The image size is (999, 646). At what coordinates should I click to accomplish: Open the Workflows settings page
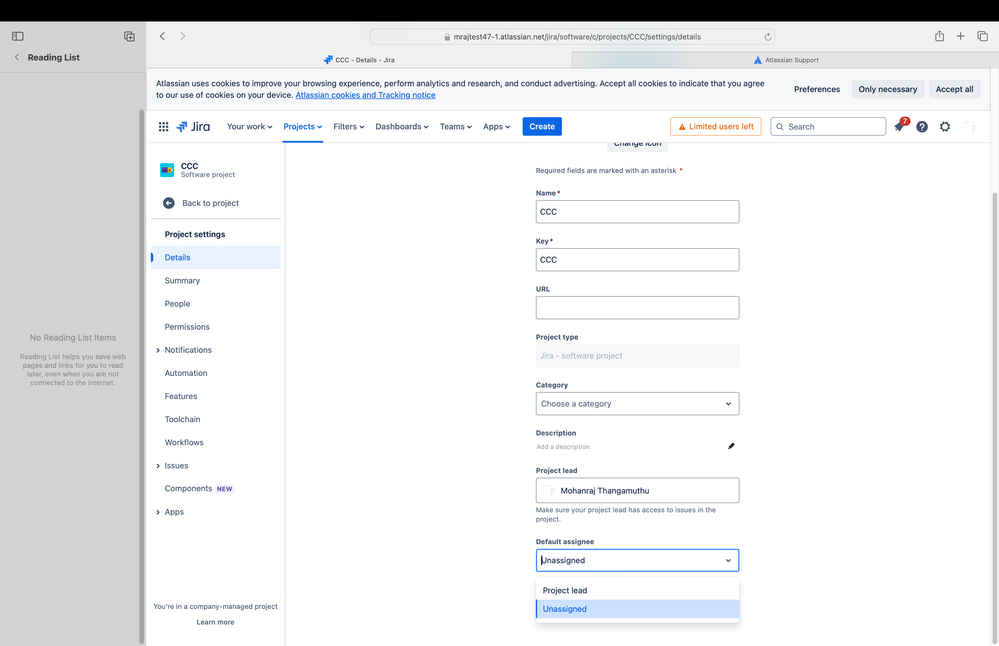(215, 443)
